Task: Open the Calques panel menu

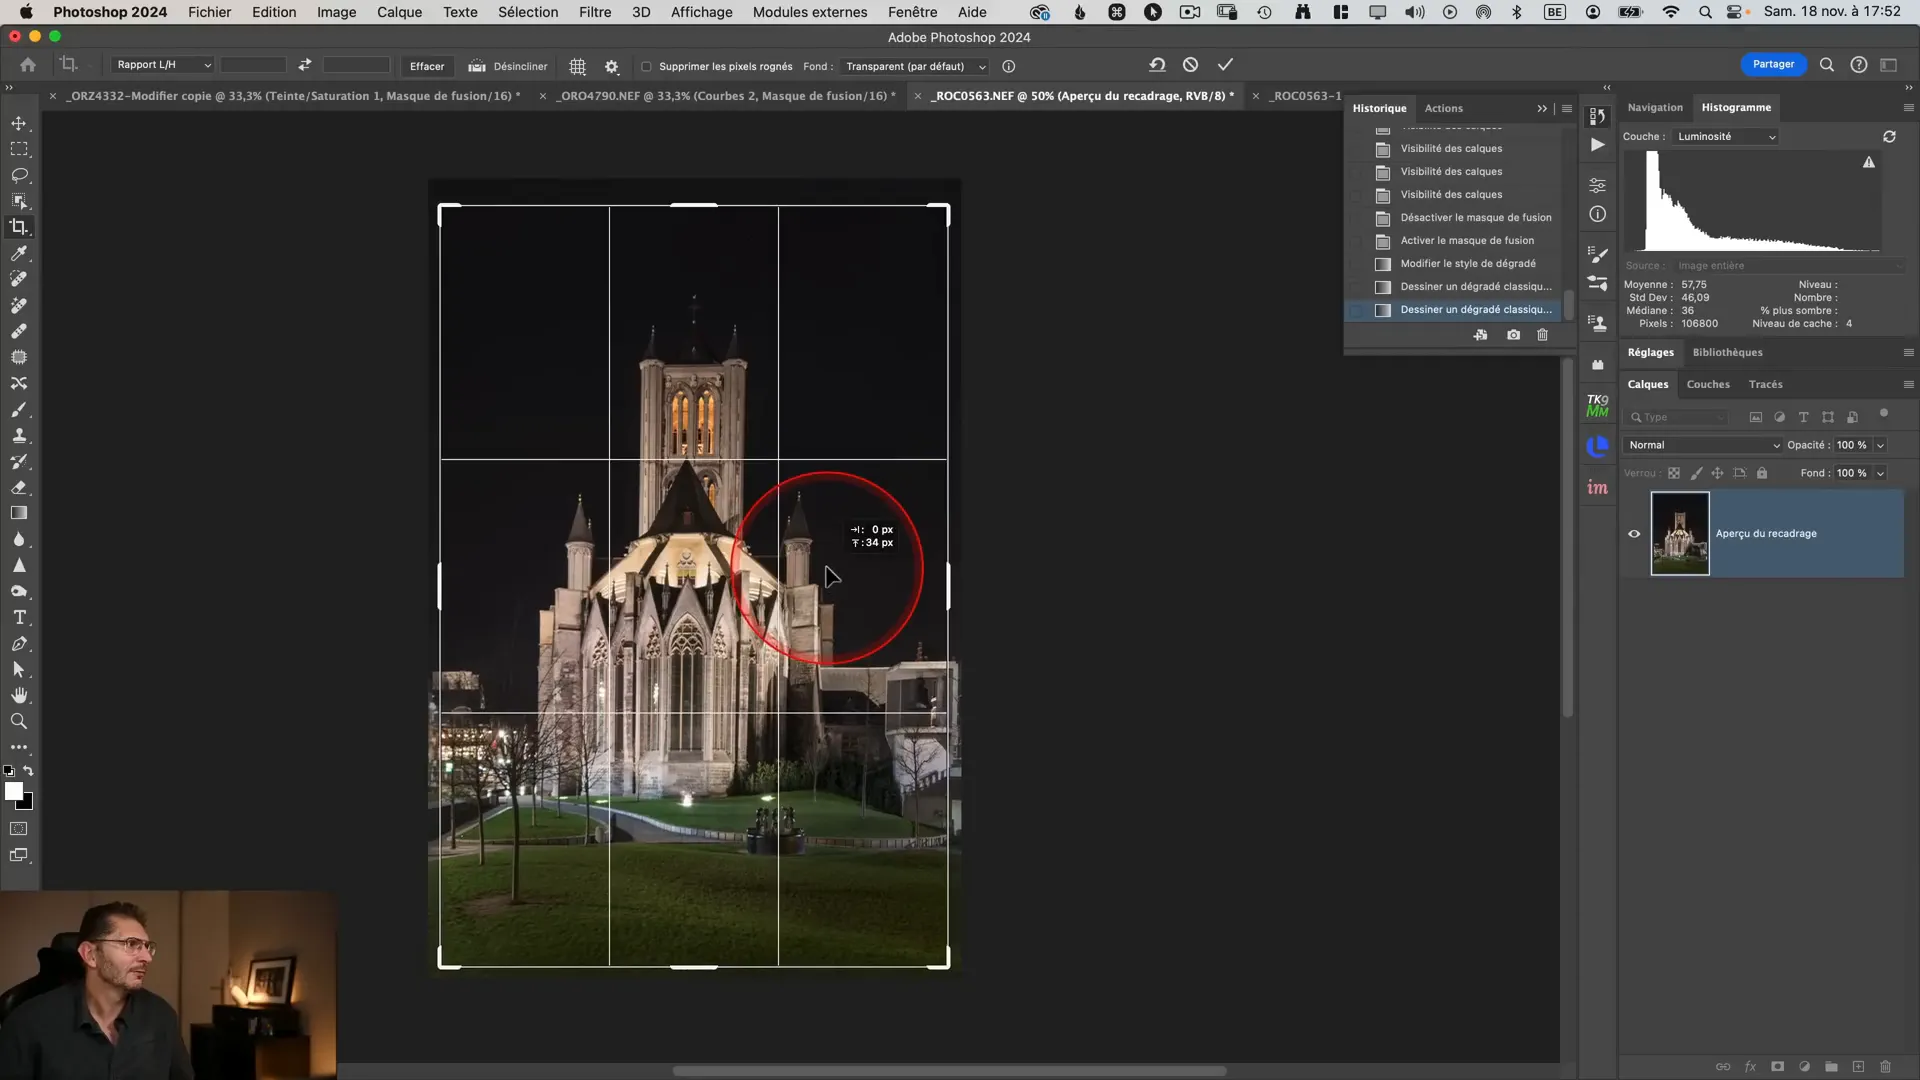Action: coord(1908,384)
